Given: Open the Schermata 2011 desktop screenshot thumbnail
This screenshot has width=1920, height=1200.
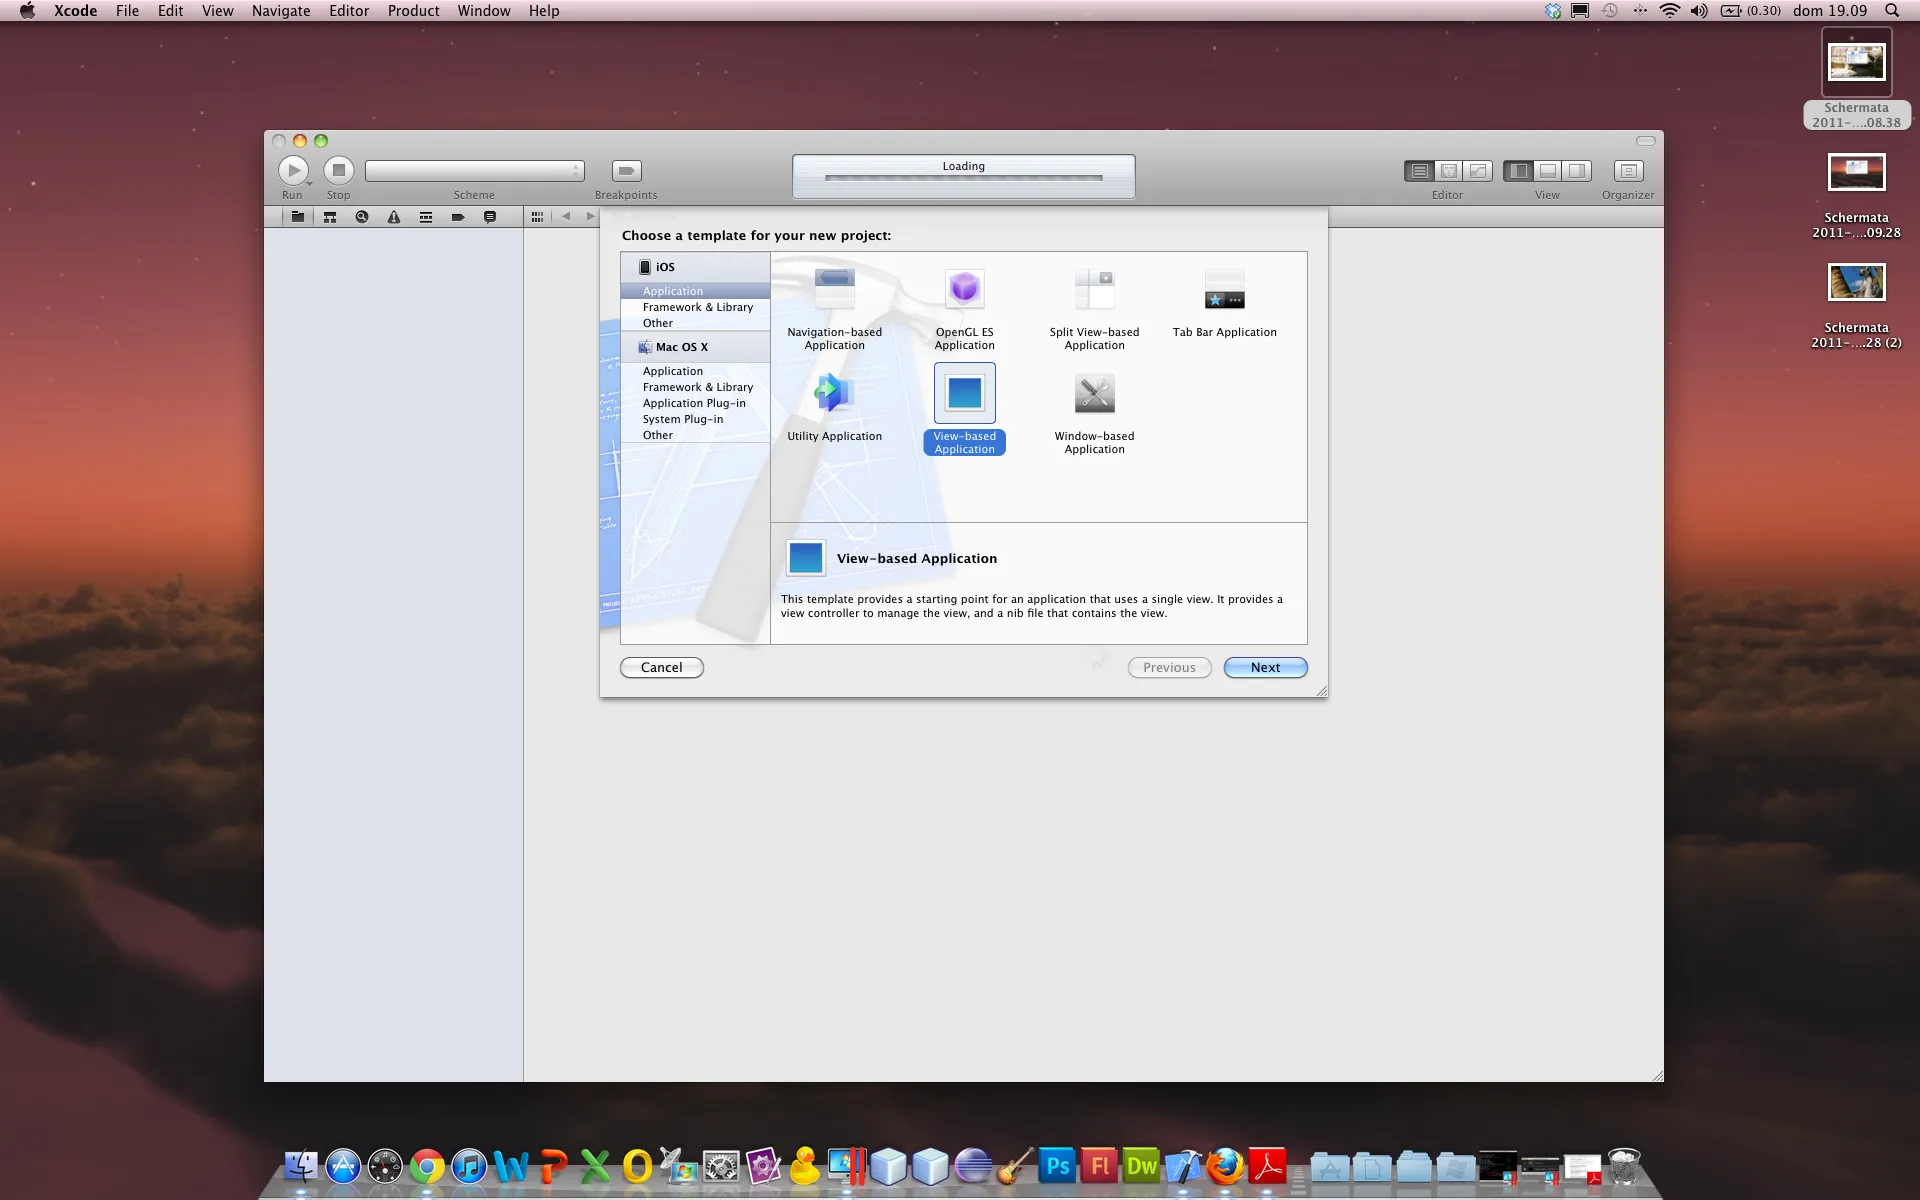Looking at the screenshot, I should point(1856,62).
